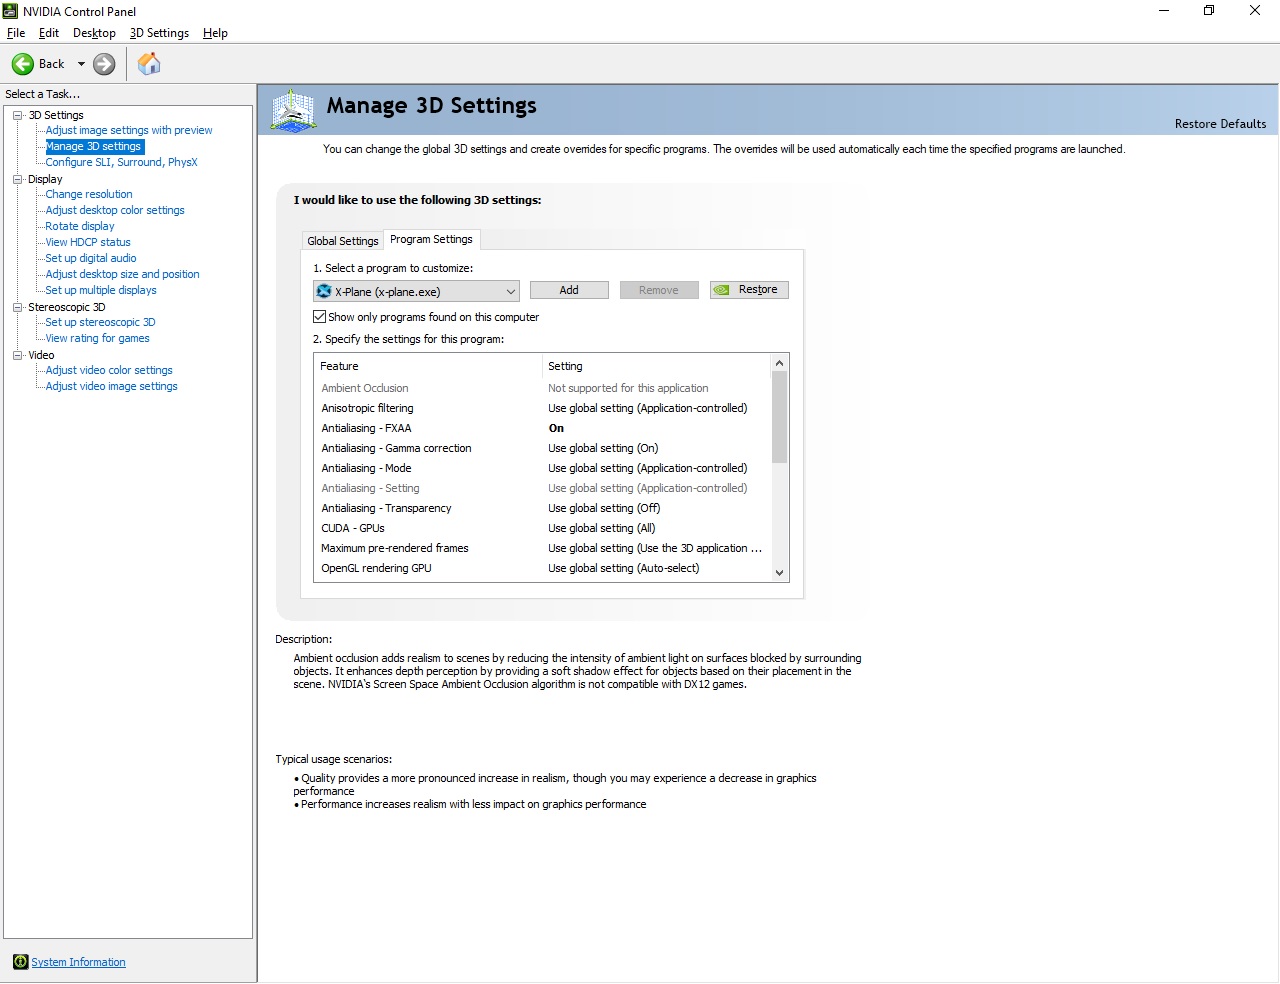Click the Manage 3D Settings header icon
The width and height of the screenshot is (1280, 984).
tap(294, 111)
